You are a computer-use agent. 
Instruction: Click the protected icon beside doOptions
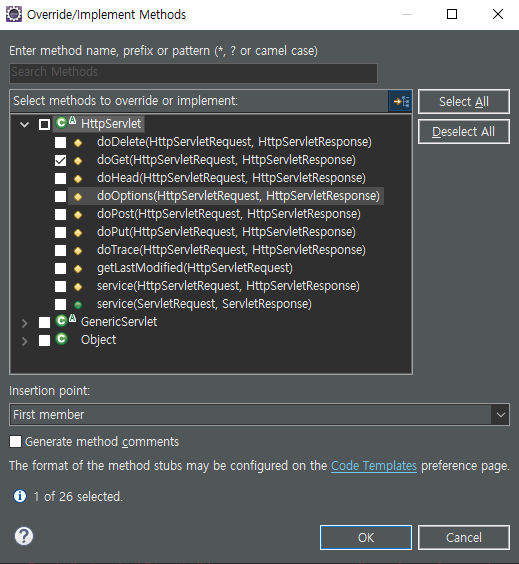[78, 197]
